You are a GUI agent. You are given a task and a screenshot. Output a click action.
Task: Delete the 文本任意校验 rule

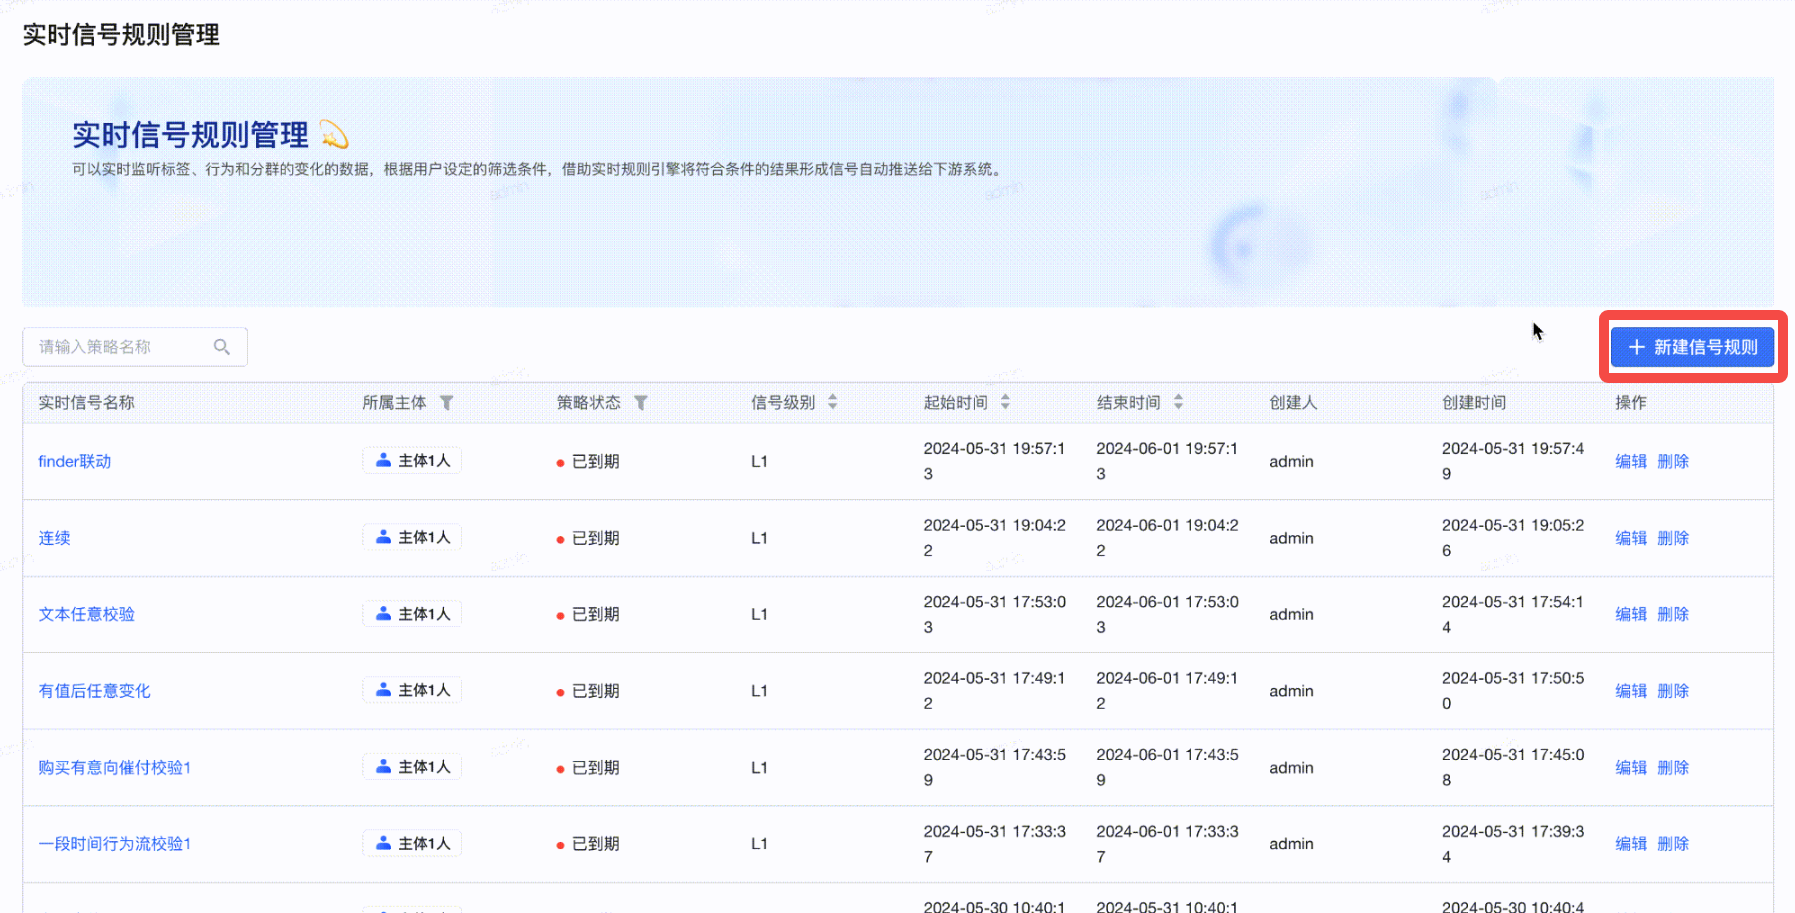(1673, 614)
